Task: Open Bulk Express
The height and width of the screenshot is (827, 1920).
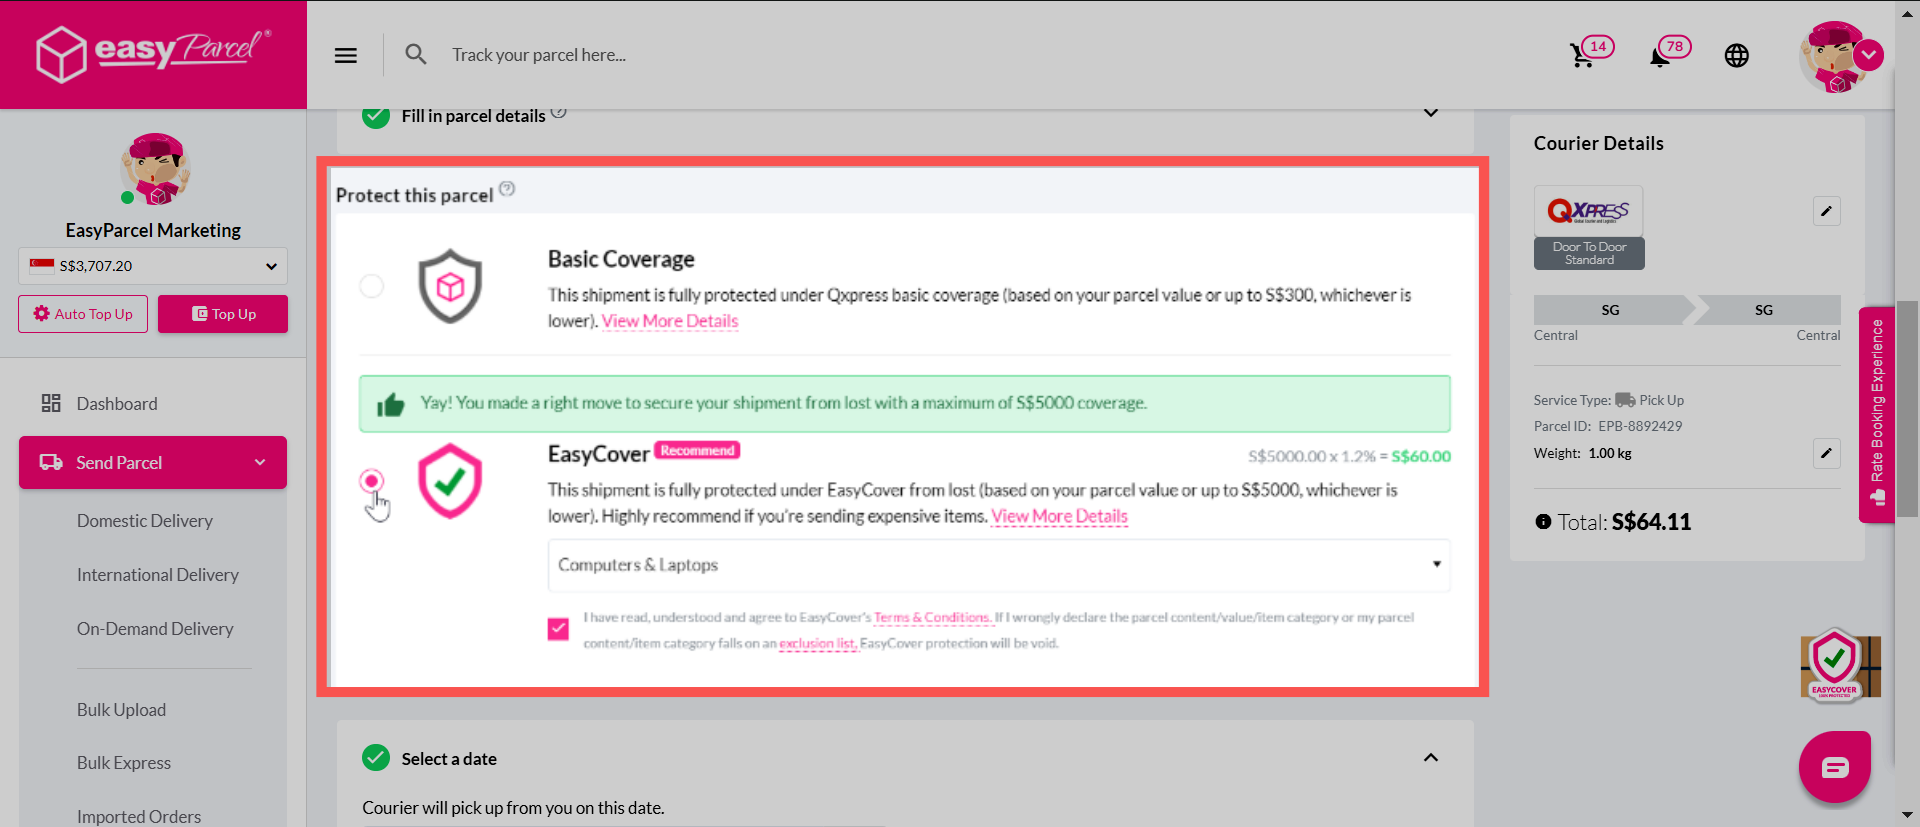Action: [x=124, y=763]
